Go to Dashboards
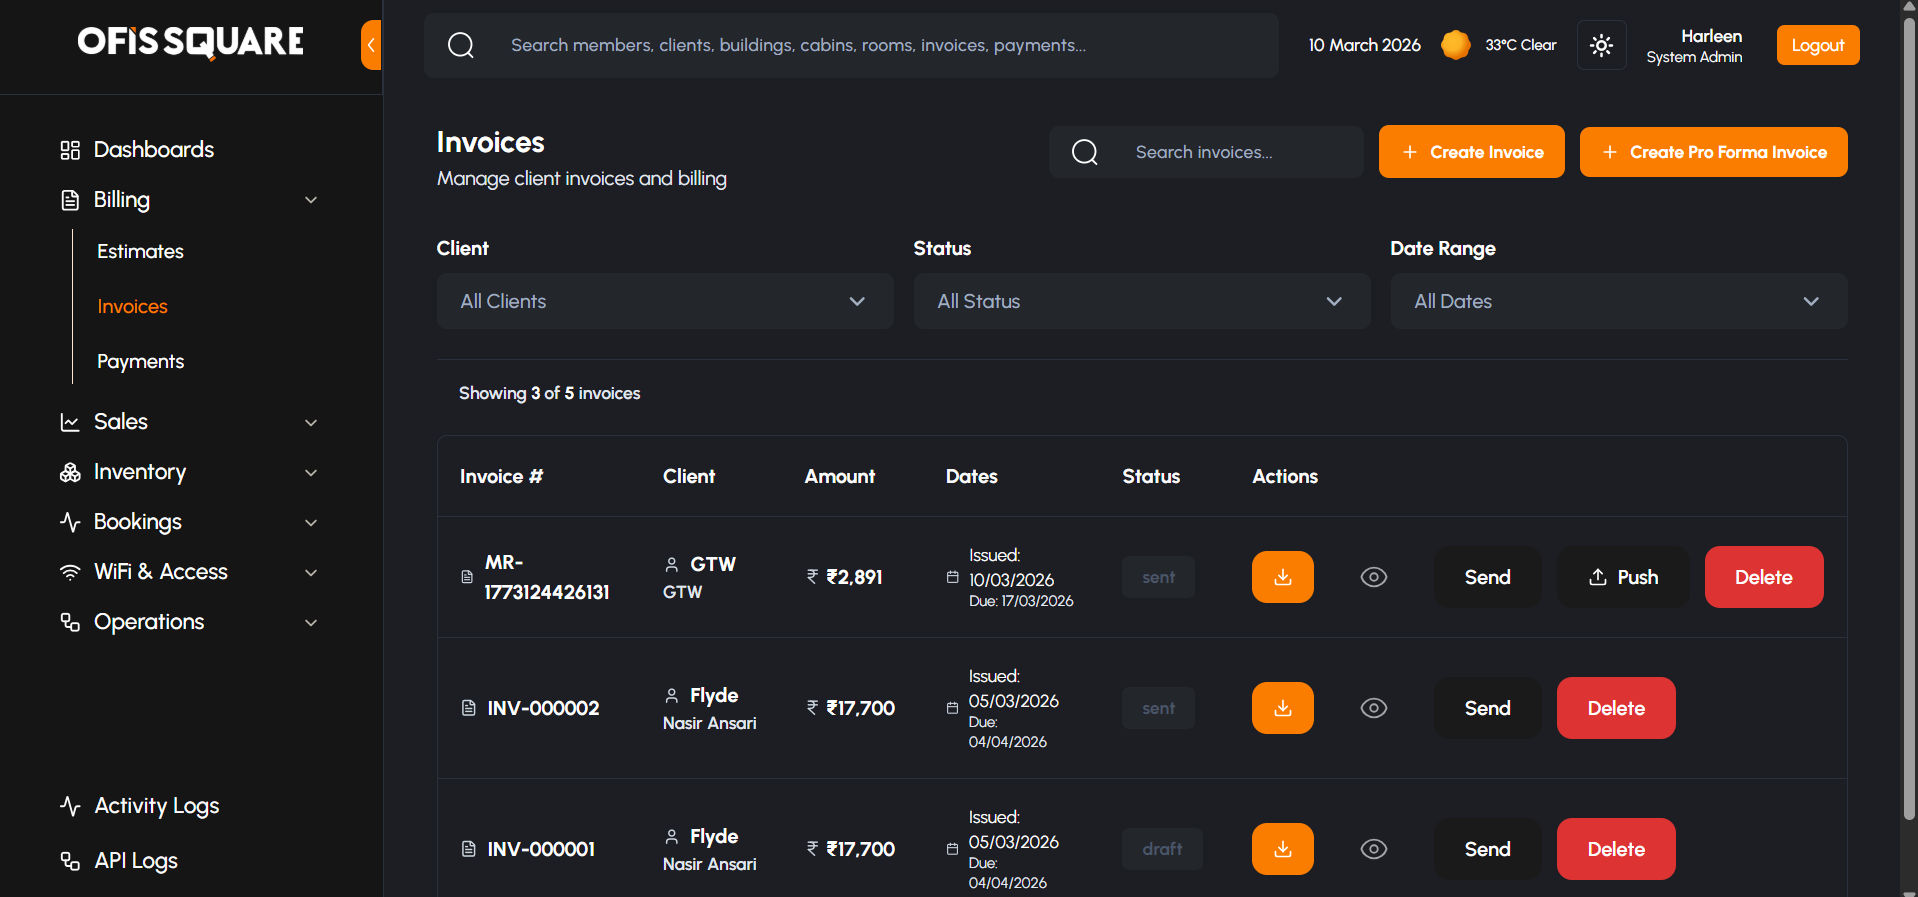This screenshot has width=1918, height=897. point(153,150)
